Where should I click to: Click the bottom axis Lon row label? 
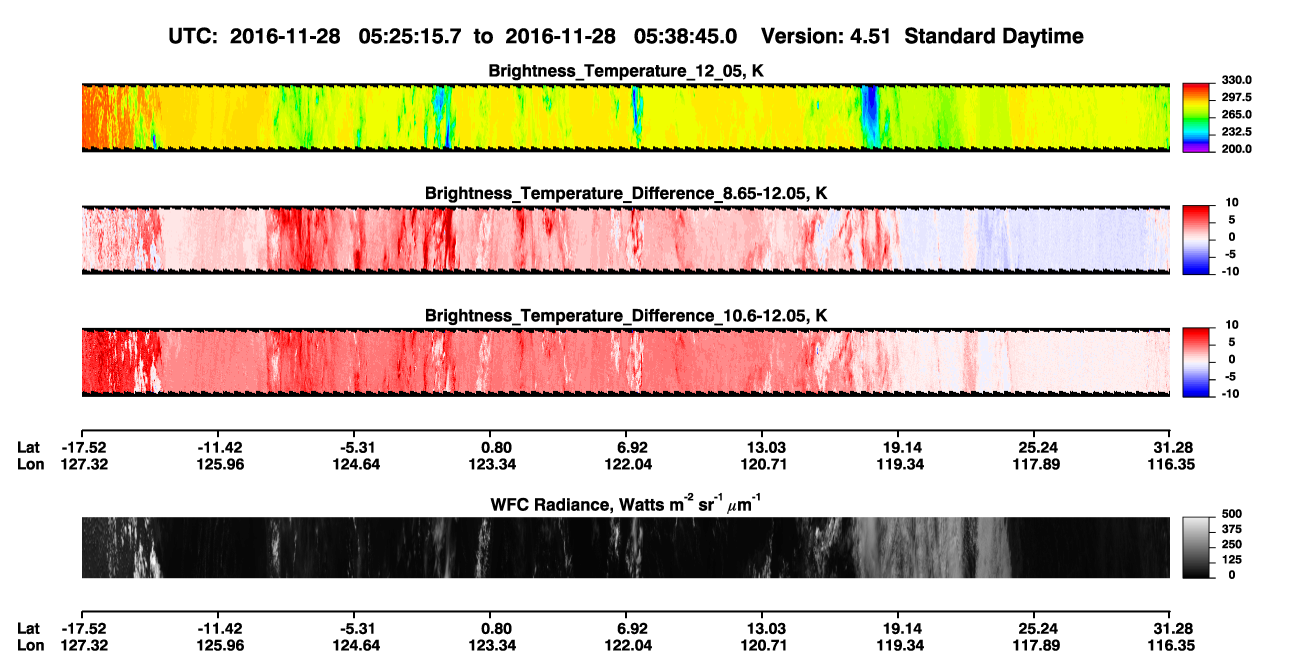[x=30, y=645]
